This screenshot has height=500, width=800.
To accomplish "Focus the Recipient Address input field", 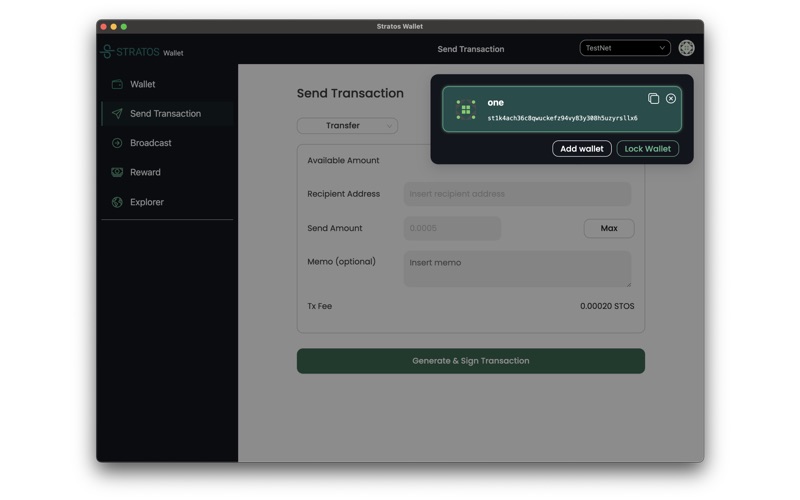I will click(x=517, y=194).
